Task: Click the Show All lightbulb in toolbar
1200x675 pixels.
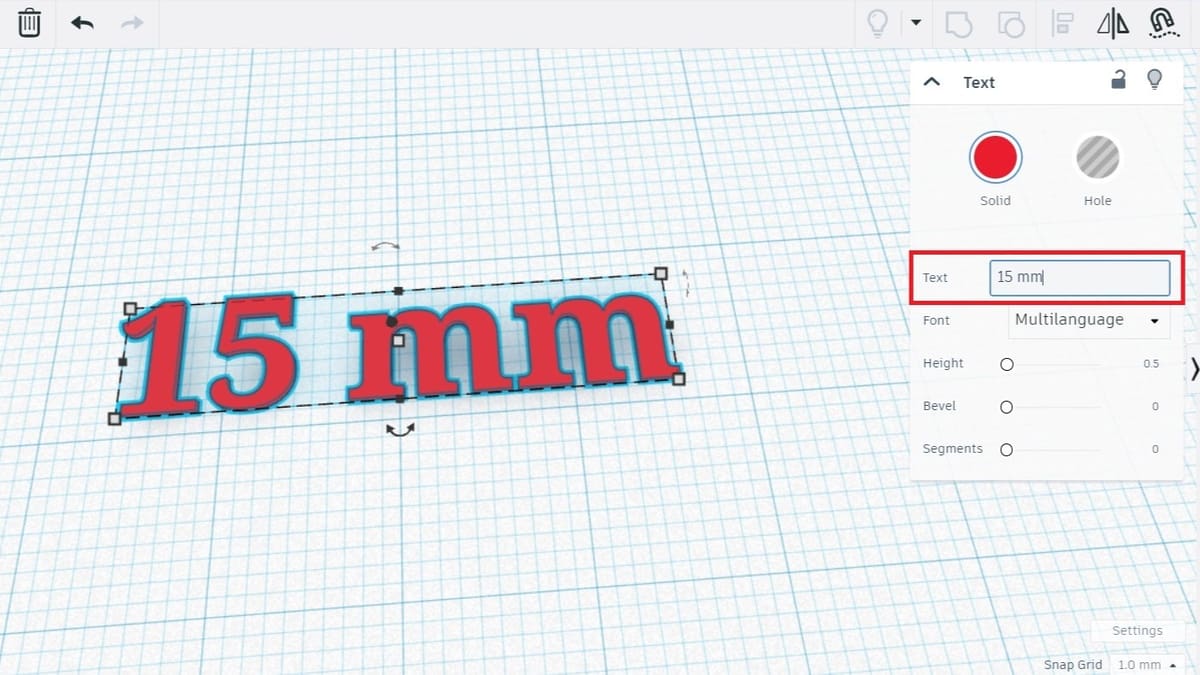Action: pyautogui.click(x=878, y=23)
